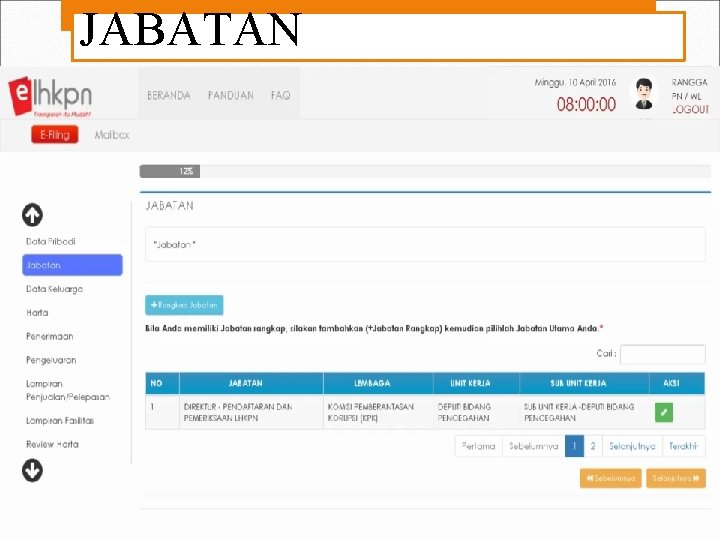This screenshot has height=540, width=720.
Task: Click Sebelumnya in table pagination
Action: (x=534, y=446)
